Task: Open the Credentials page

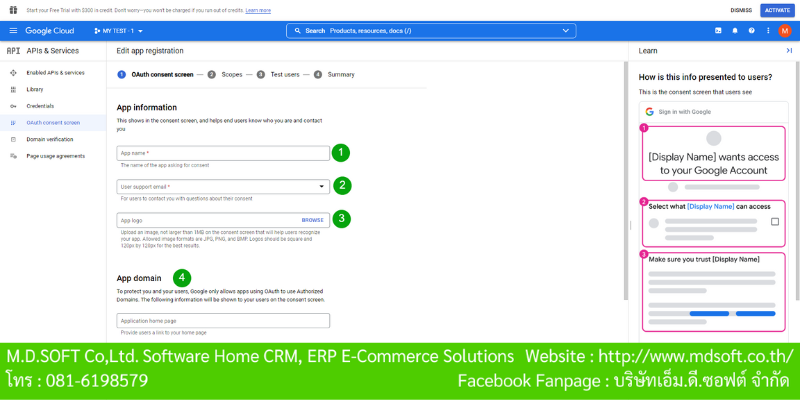Action: coord(40,106)
